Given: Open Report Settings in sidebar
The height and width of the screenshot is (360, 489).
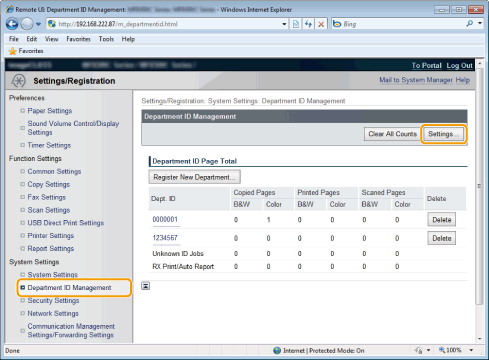Looking at the screenshot, I should (x=51, y=249).
